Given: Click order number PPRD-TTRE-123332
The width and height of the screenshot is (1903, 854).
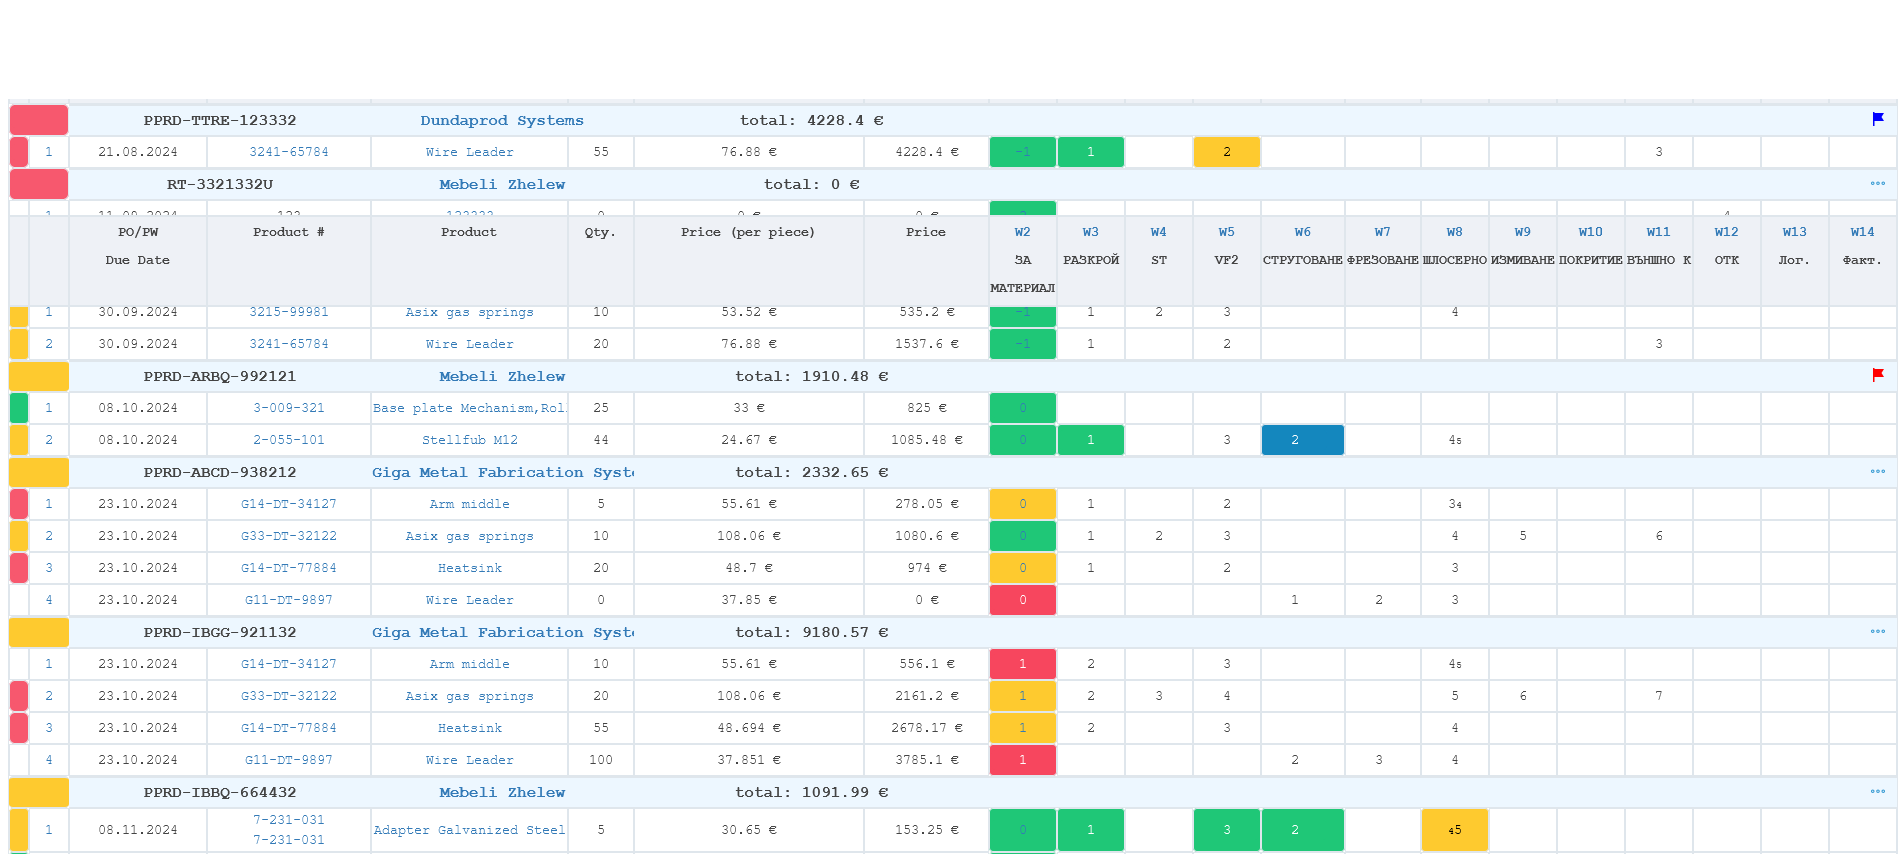Looking at the screenshot, I should pyautogui.click(x=220, y=120).
